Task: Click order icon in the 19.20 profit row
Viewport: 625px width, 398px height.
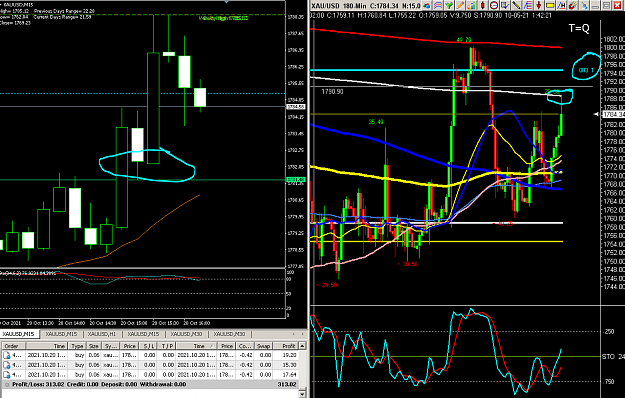Action: (x=7, y=355)
